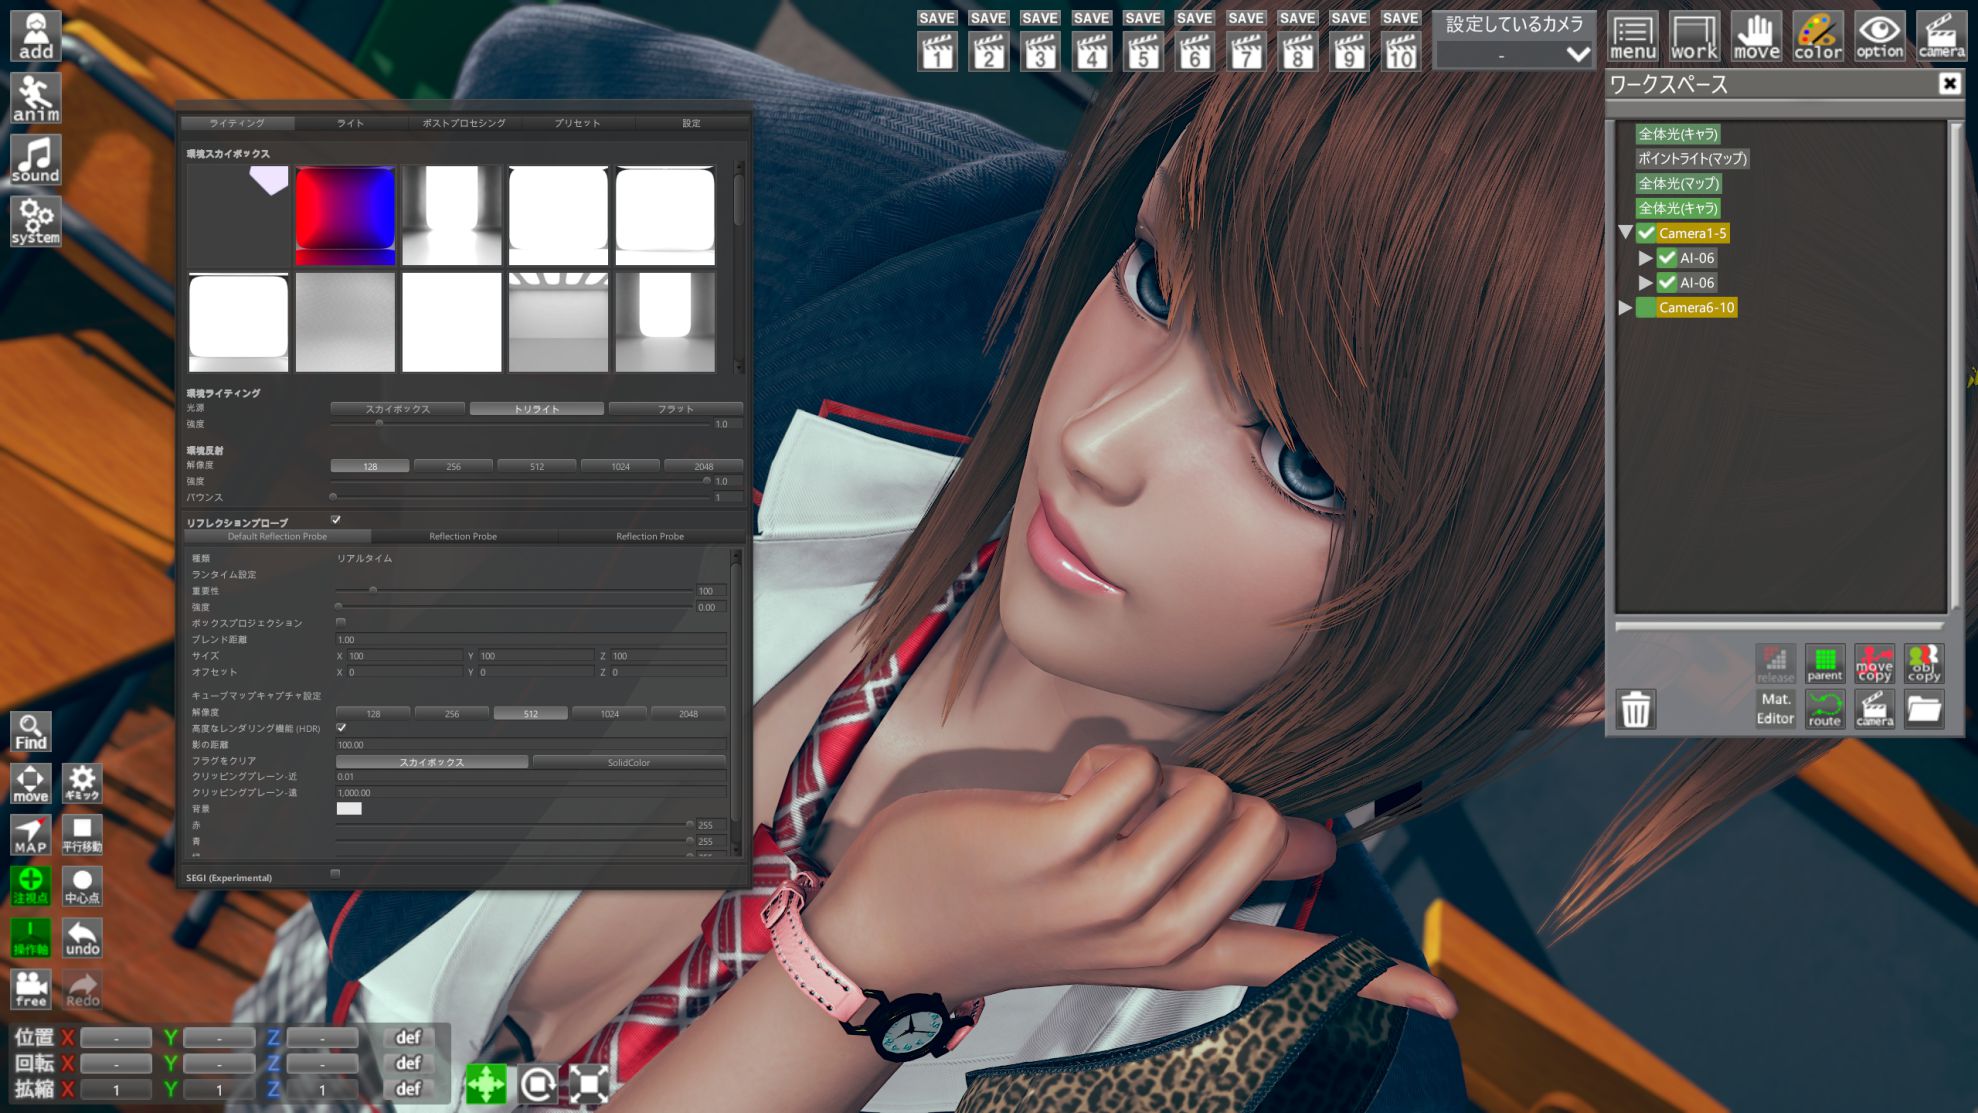Choose SolidColor clear flag
1978x1113 pixels.
coord(629,762)
